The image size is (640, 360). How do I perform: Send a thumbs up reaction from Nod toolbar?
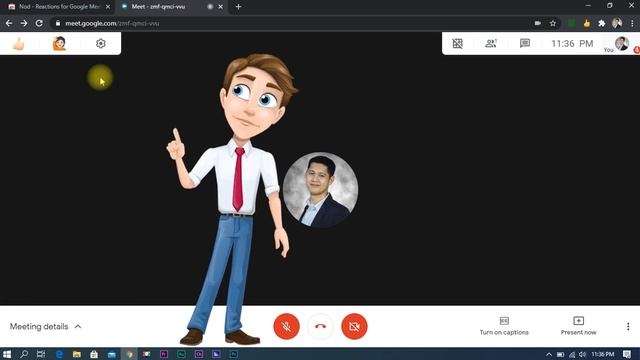[x=18, y=43]
